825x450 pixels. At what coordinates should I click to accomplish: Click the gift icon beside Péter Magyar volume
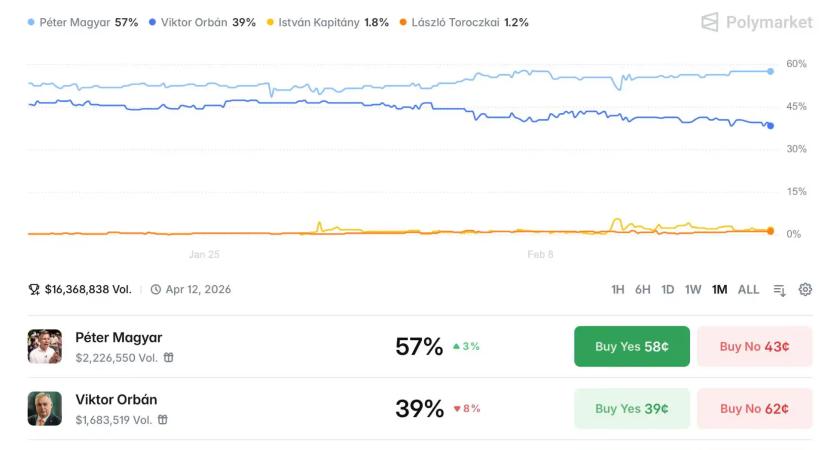click(x=169, y=357)
